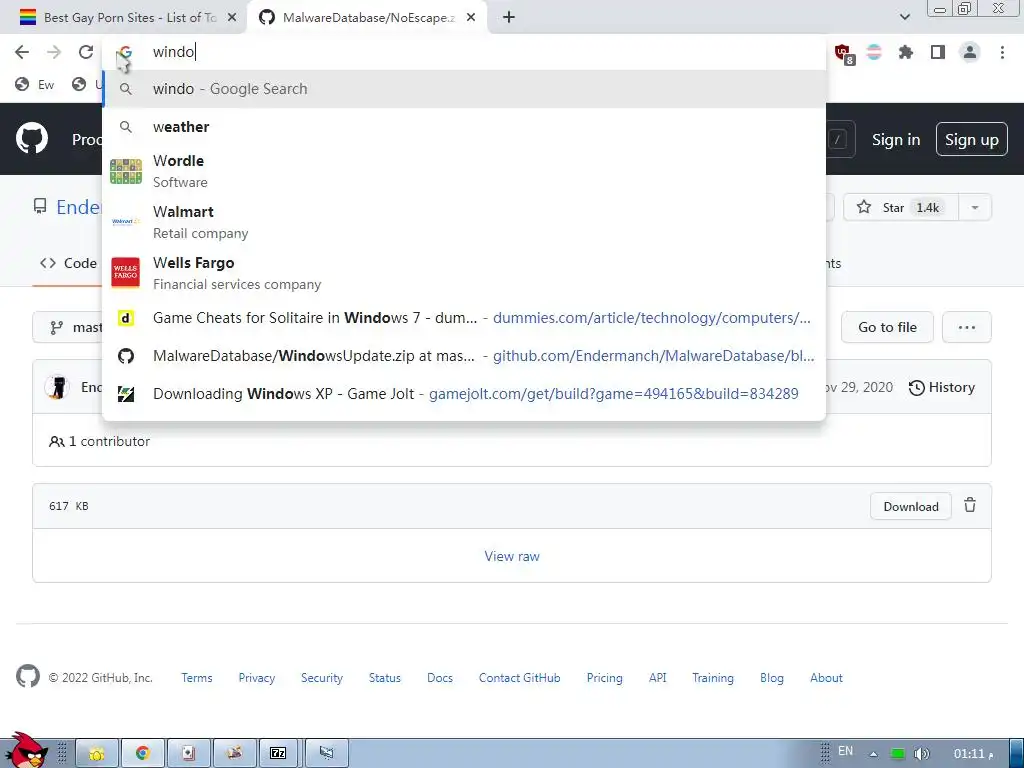The height and width of the screenshot is (768, 1024).
Task: Open the About footer link
Action: point(826,678)
